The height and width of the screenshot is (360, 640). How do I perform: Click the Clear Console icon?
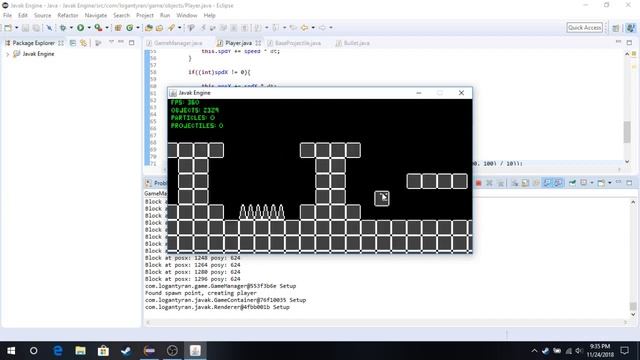[x=515, y=183]
